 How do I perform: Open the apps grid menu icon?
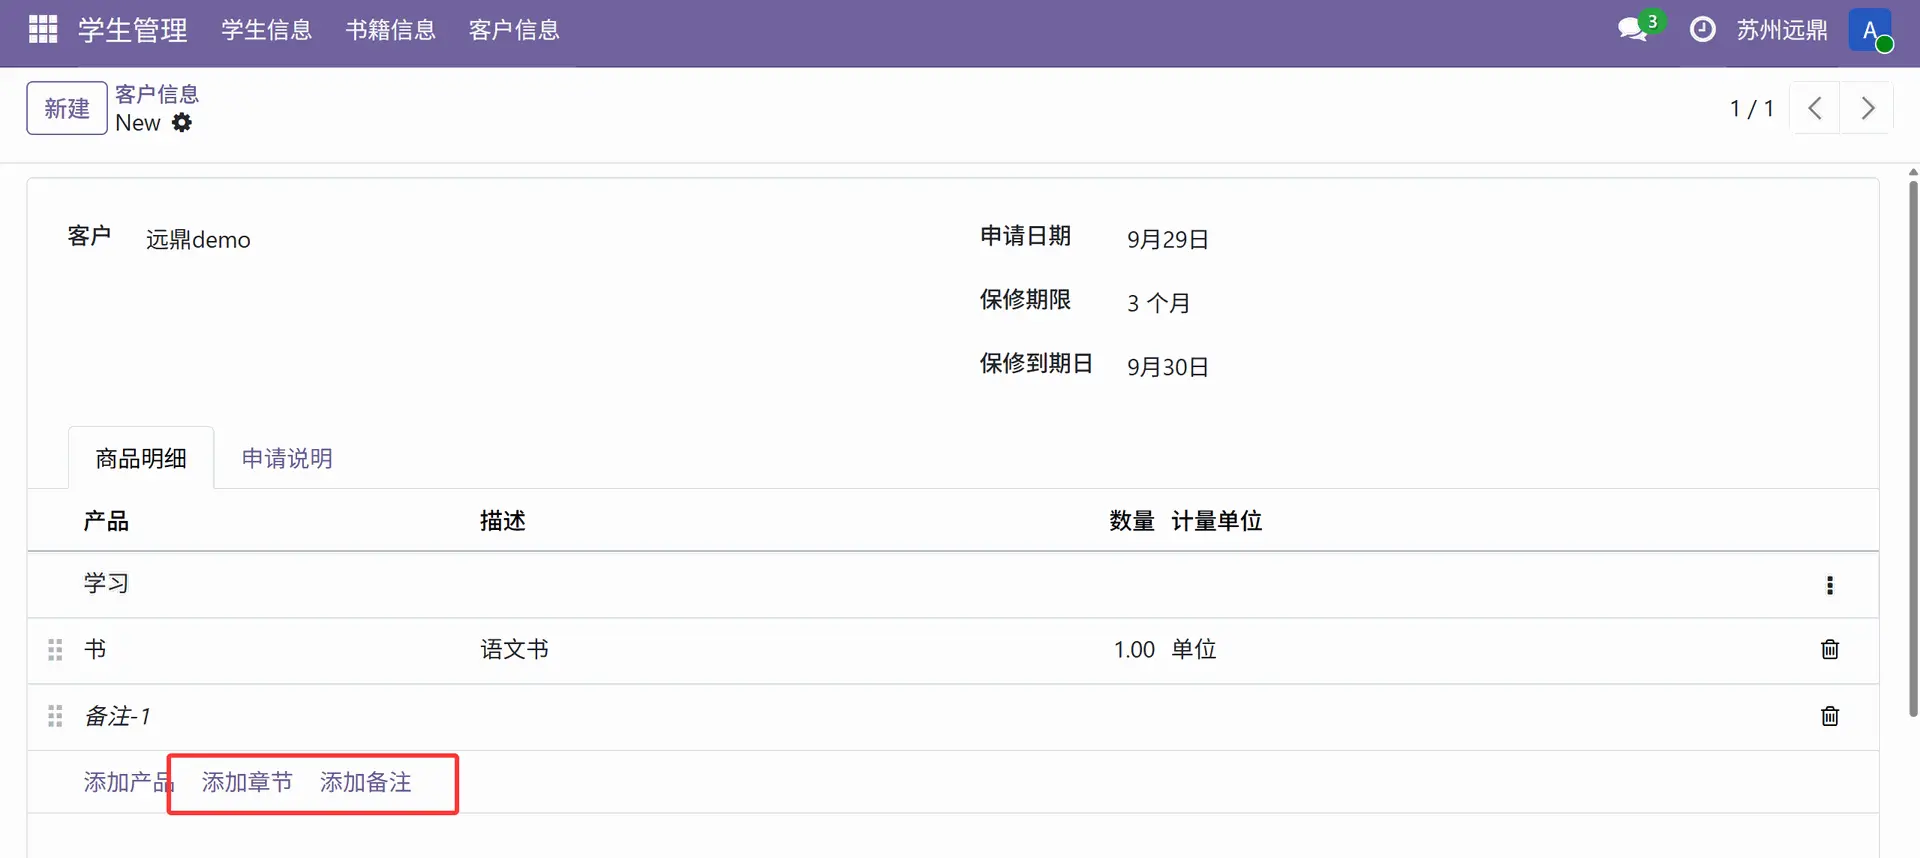[x=43, y=30]
